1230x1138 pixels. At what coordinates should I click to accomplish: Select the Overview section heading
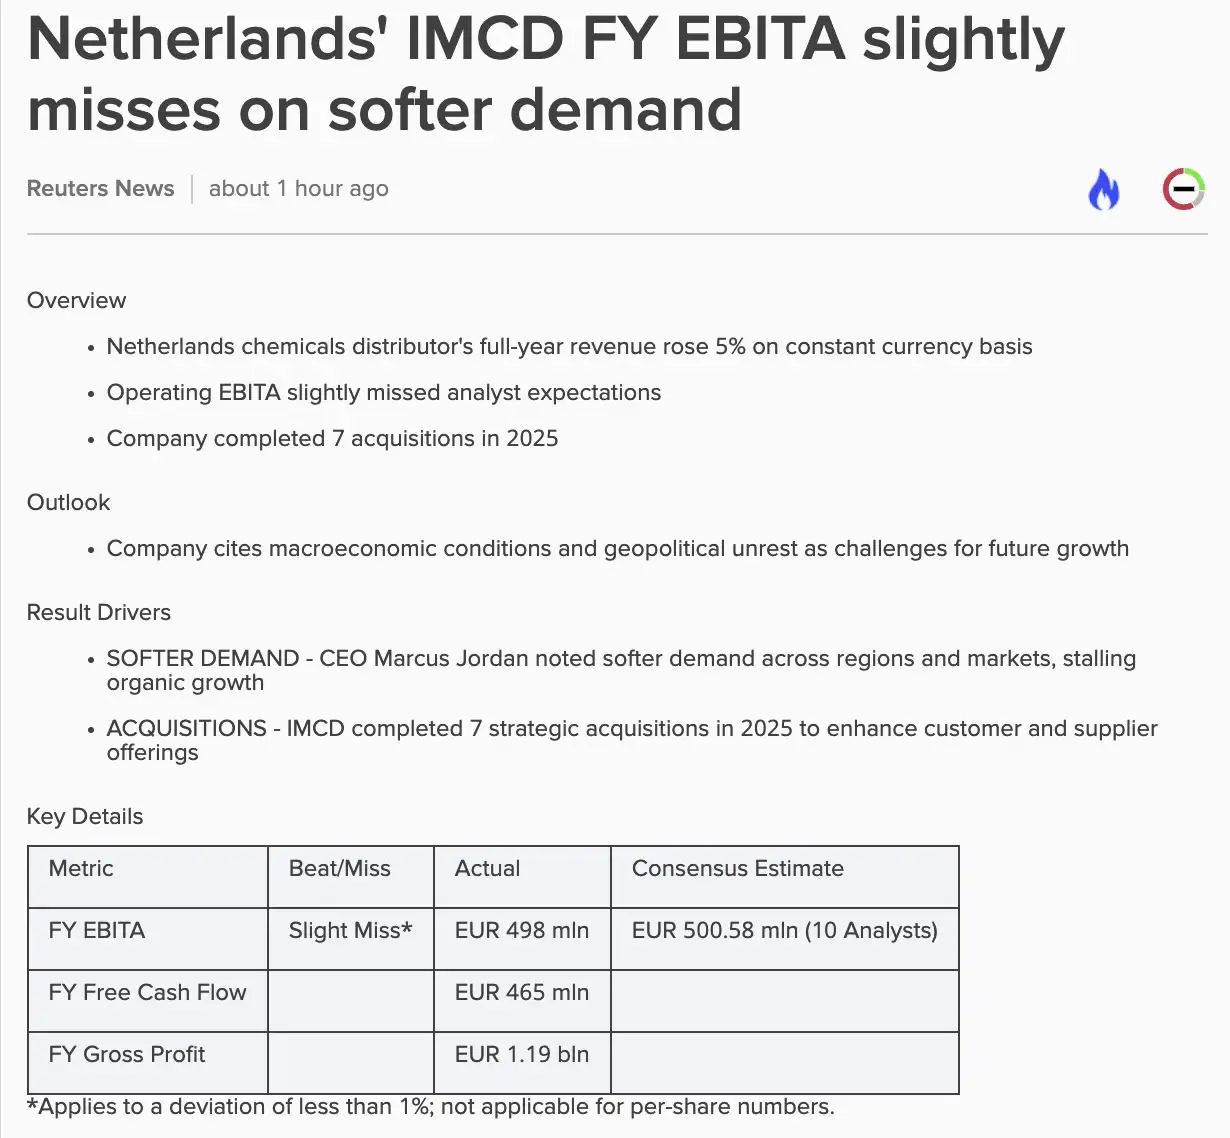[x=76, y=301]
